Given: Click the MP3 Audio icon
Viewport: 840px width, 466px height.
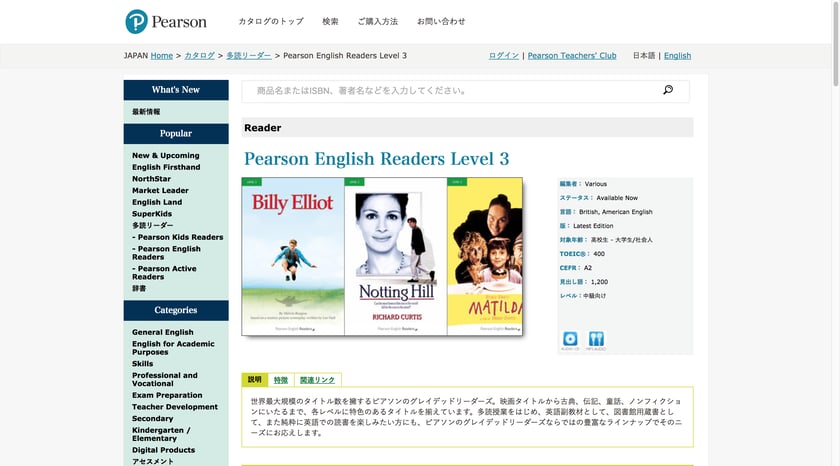Looking at the screenshot, I should (x=596, y=340).
